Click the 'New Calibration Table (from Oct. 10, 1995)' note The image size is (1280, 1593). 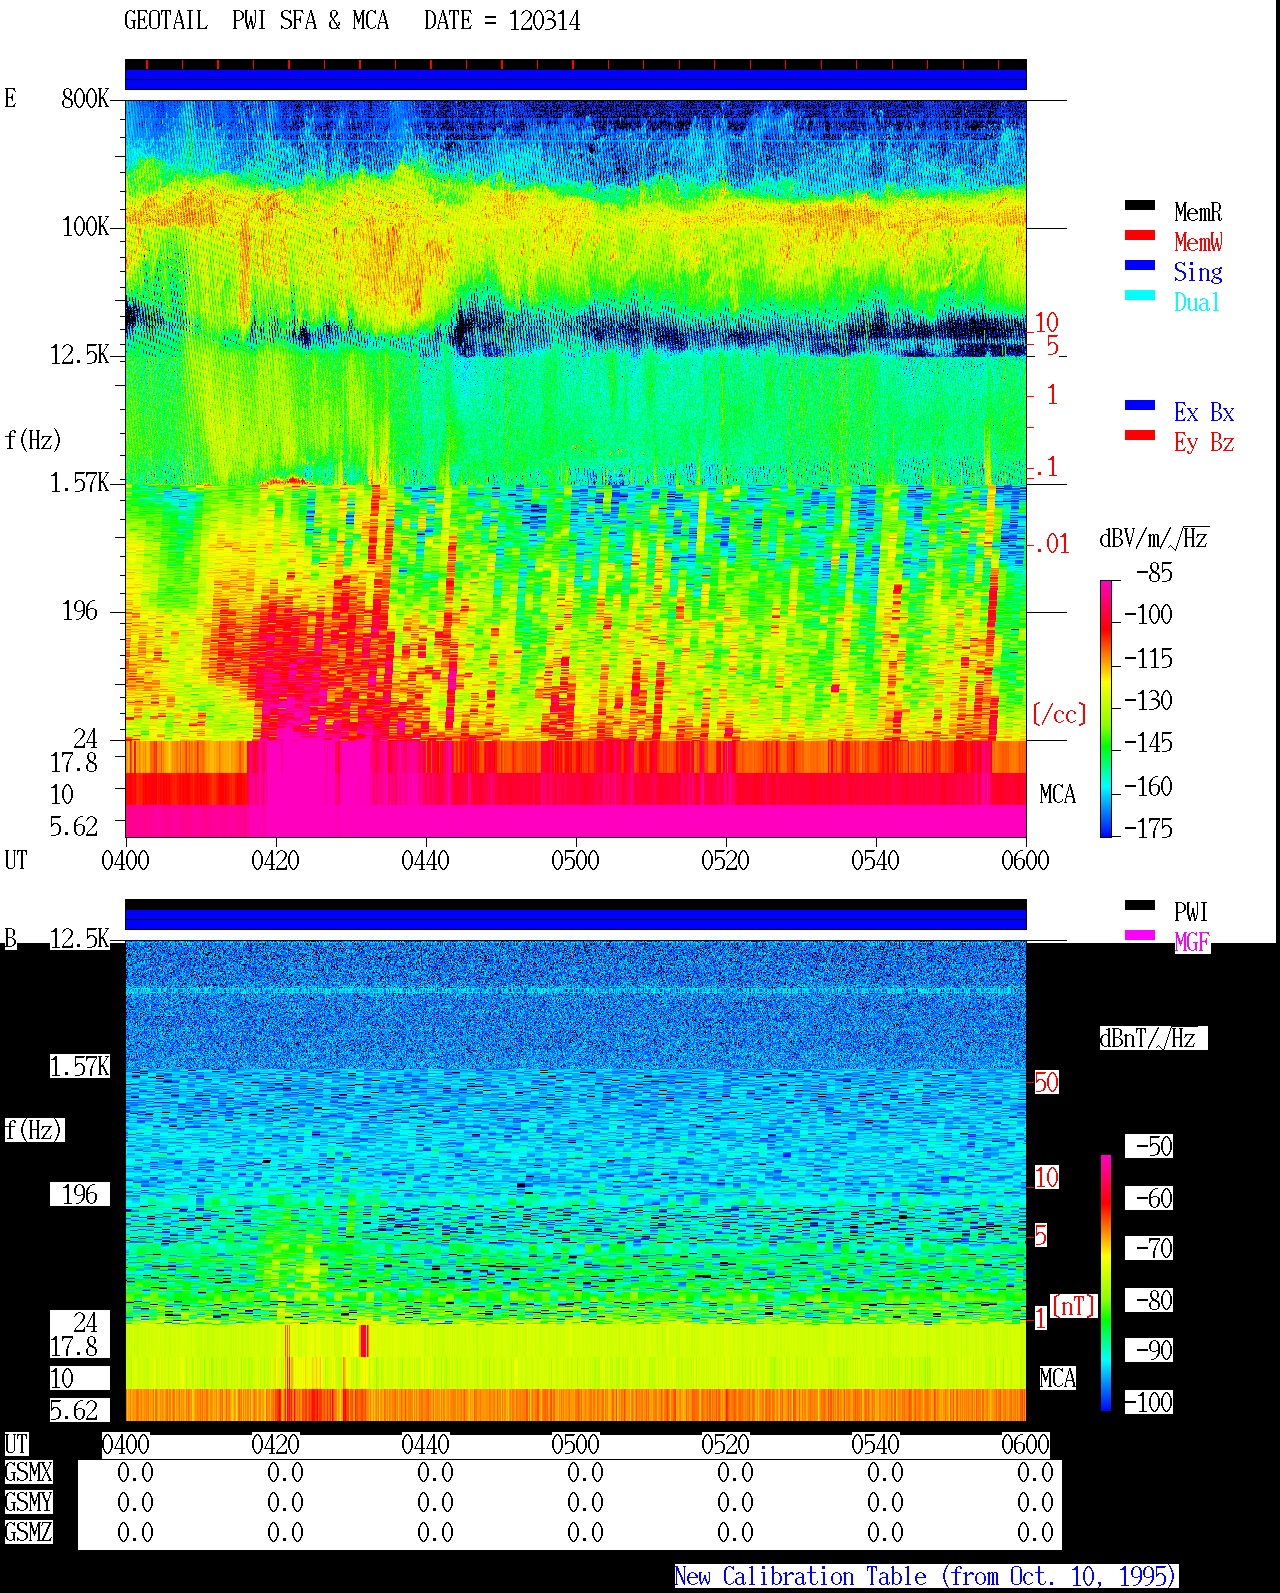coord(926,1576)
